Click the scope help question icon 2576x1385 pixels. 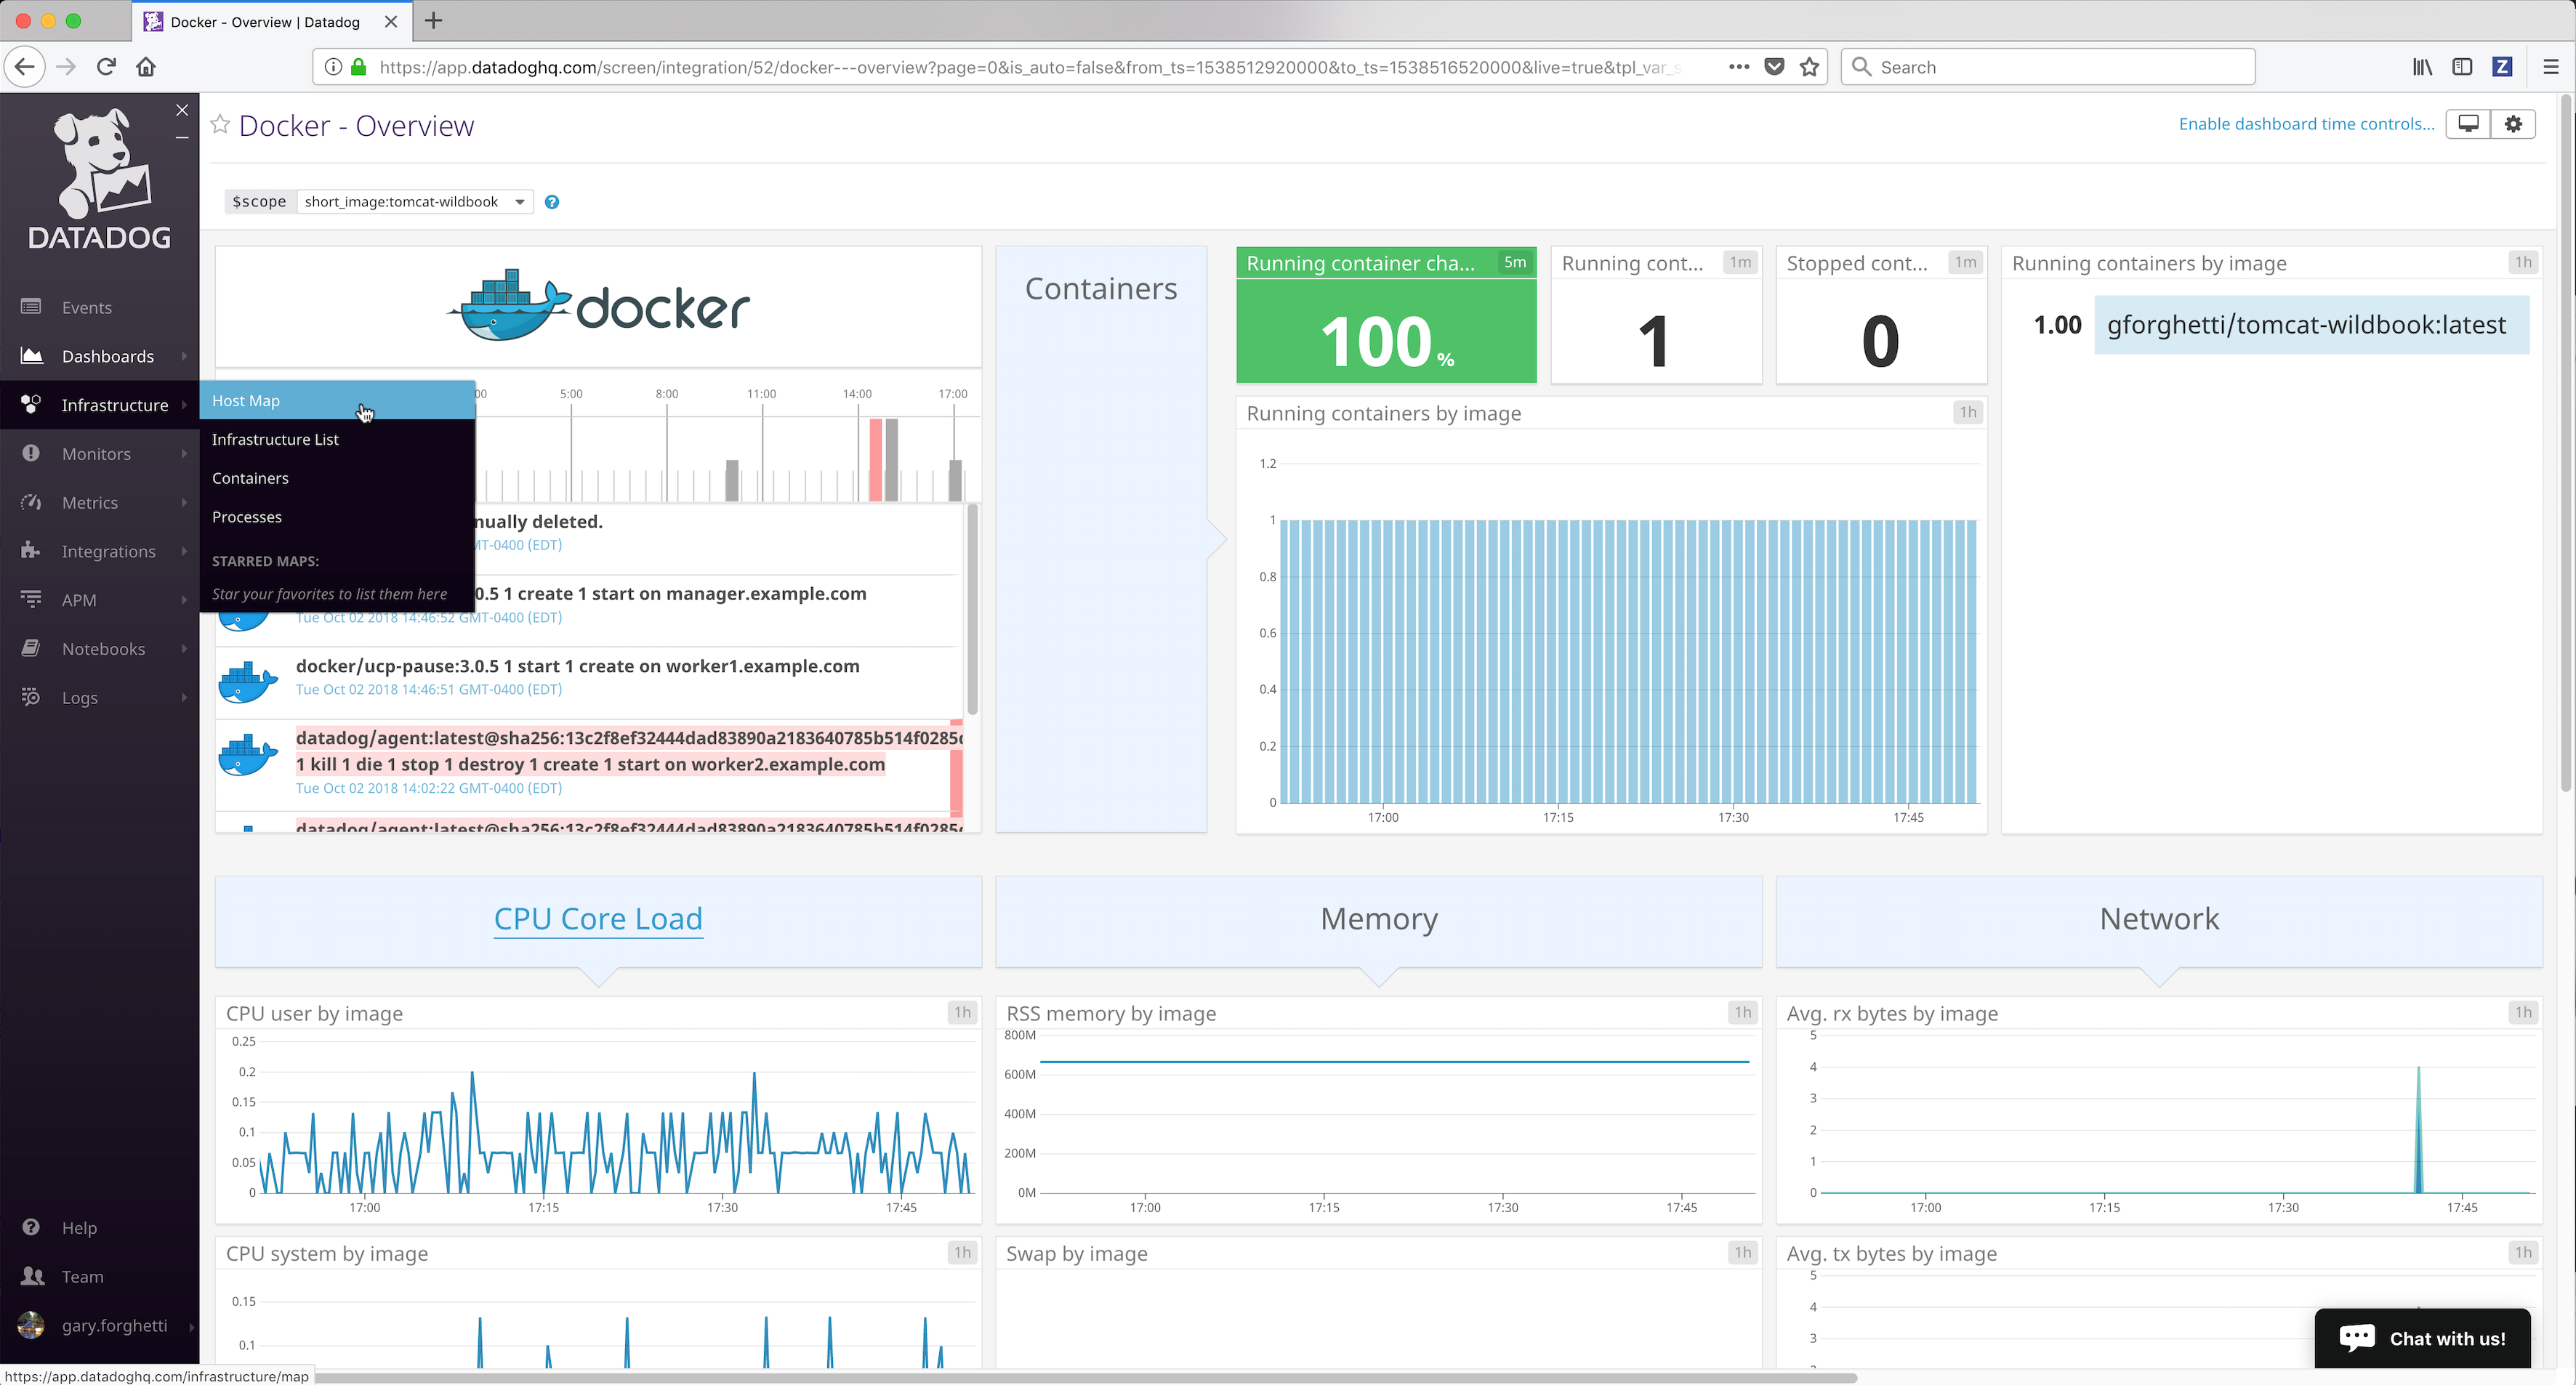(552, 202)
